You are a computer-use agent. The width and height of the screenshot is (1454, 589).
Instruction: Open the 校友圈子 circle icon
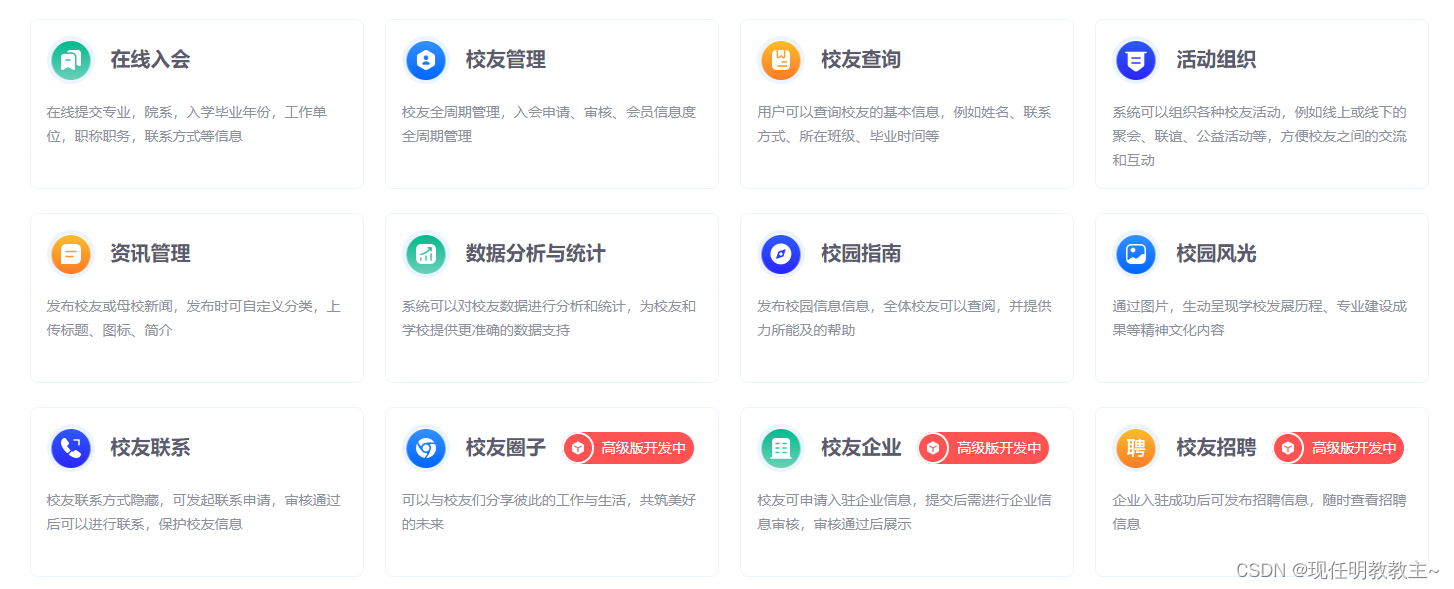coord(426,448)
